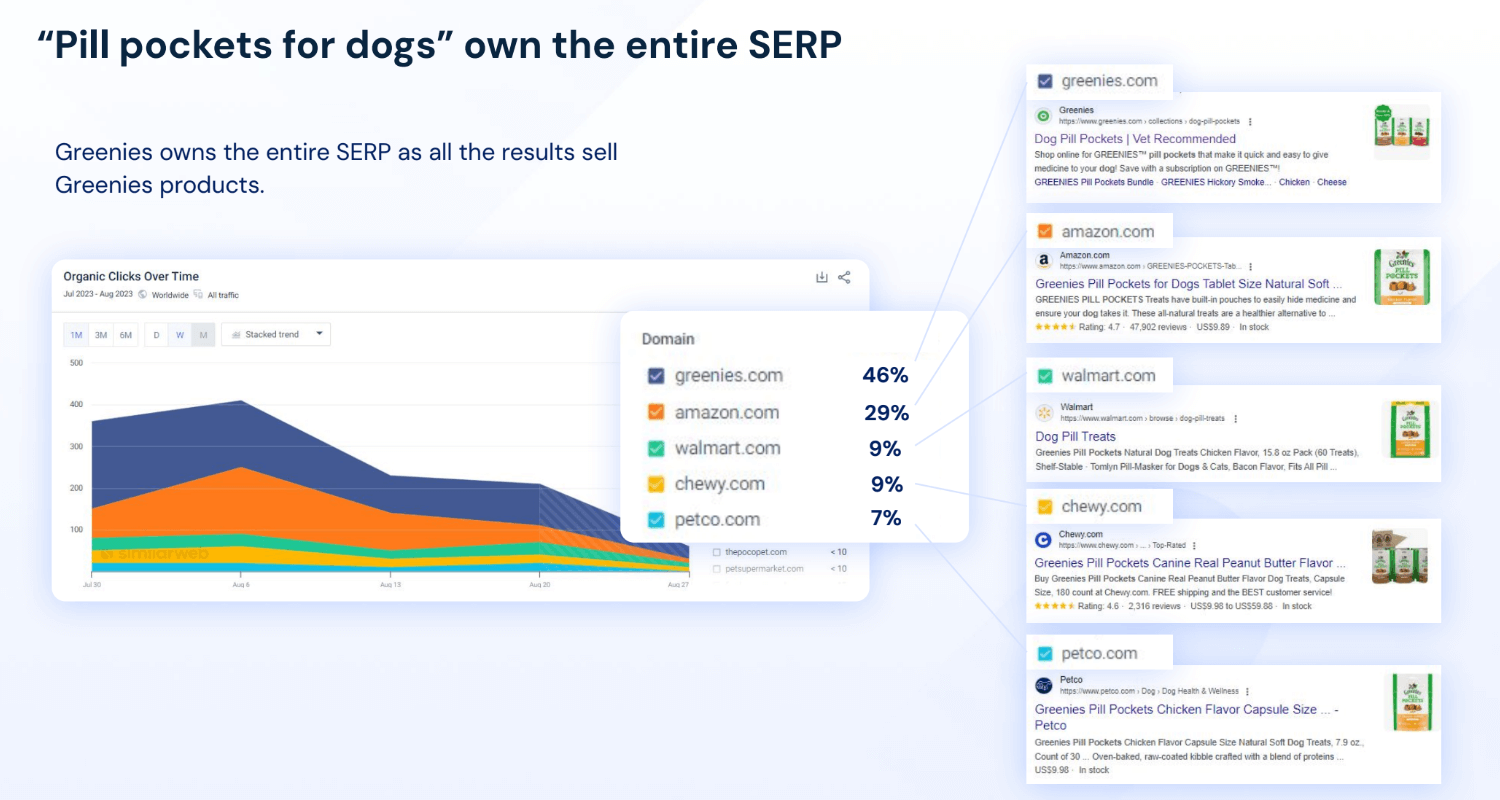Image resolution: width=1500 pixels, height=800 pixels.
Task: Open the Stacked trend dropdown
Action: point(276,334)
